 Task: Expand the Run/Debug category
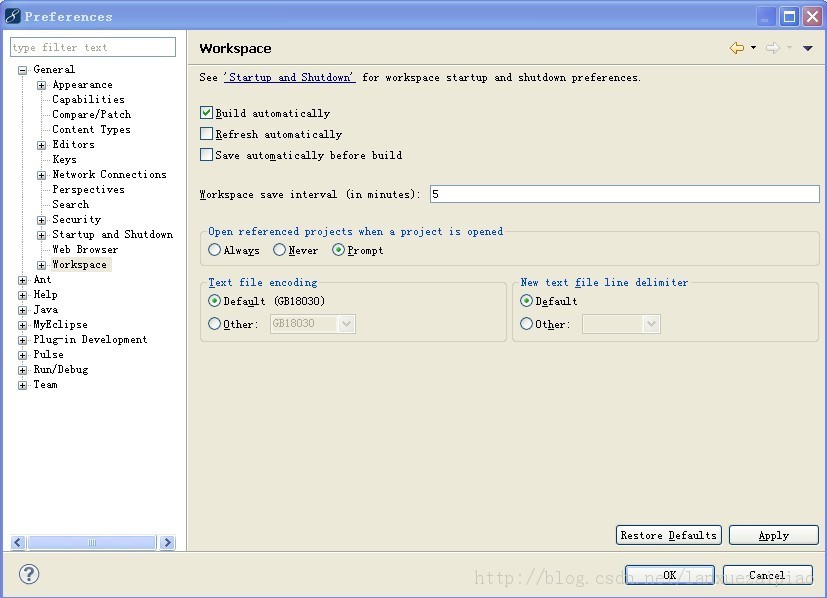click(22, 370)
